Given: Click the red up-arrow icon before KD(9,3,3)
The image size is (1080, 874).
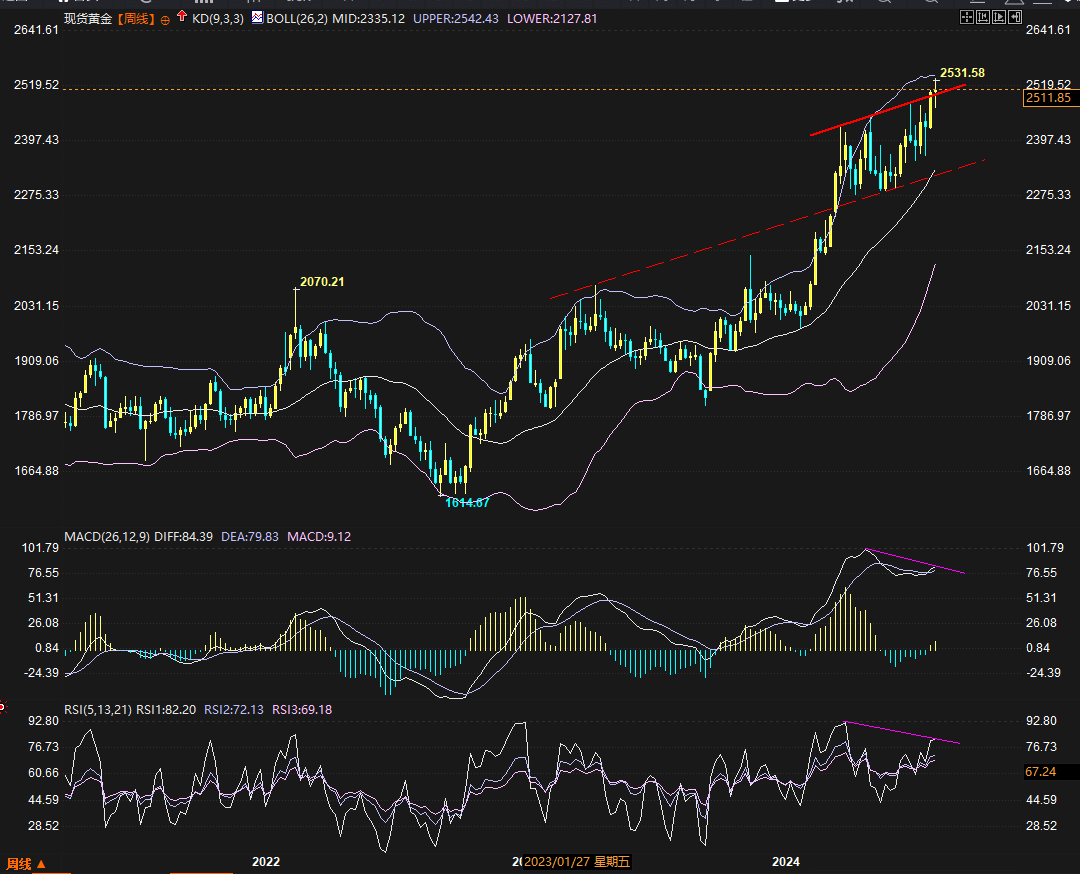Looking at the screenshot, I should point(181,17).
